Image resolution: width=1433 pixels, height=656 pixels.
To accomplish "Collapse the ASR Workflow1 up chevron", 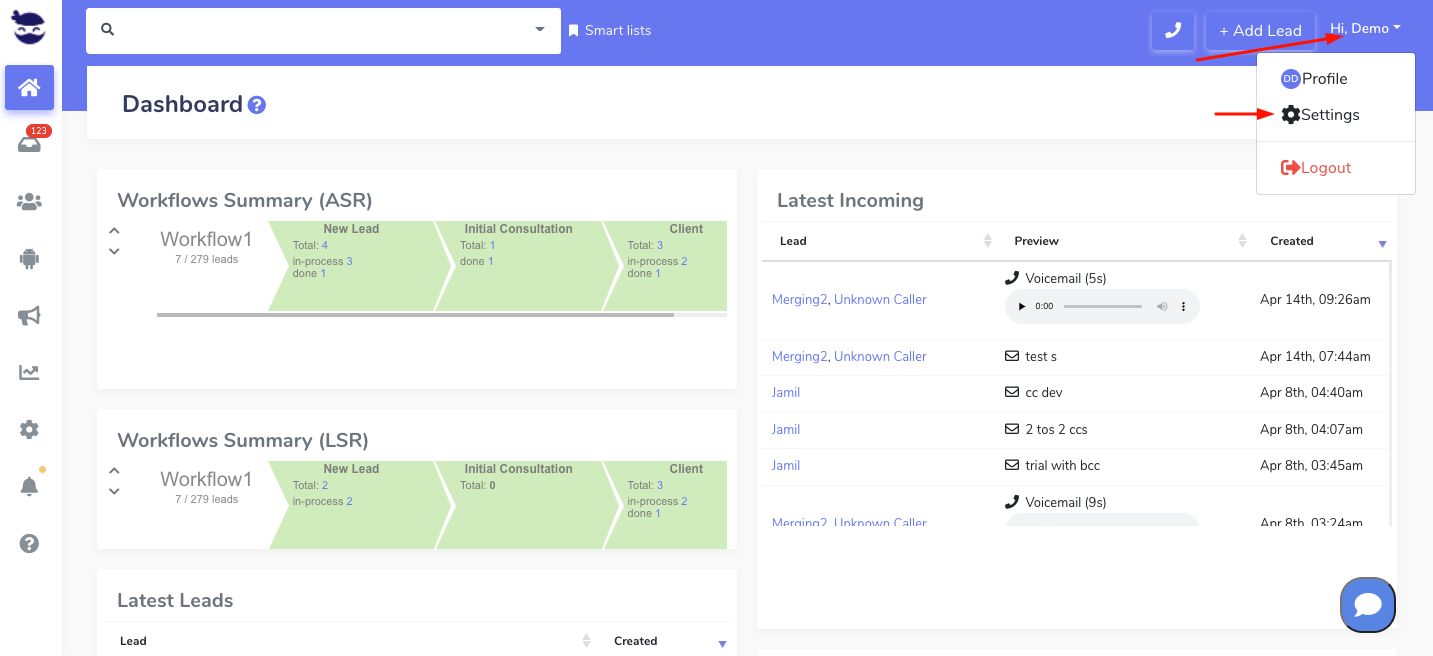I will click(114, 231).
